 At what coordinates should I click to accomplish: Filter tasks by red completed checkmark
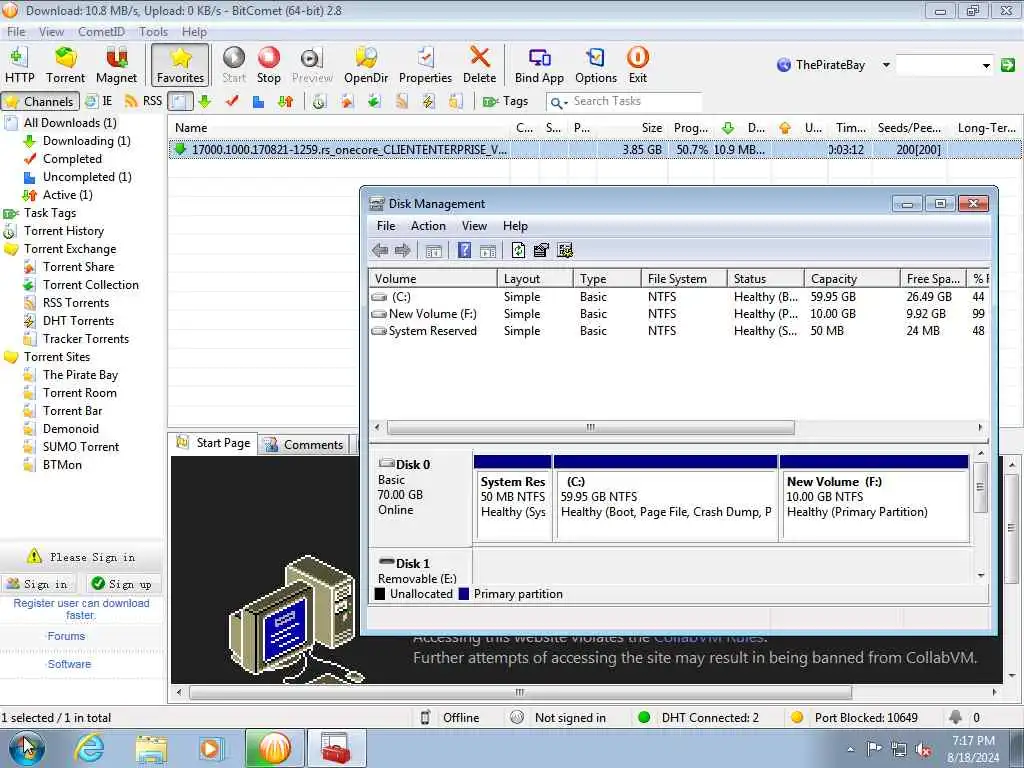(231, 101)
